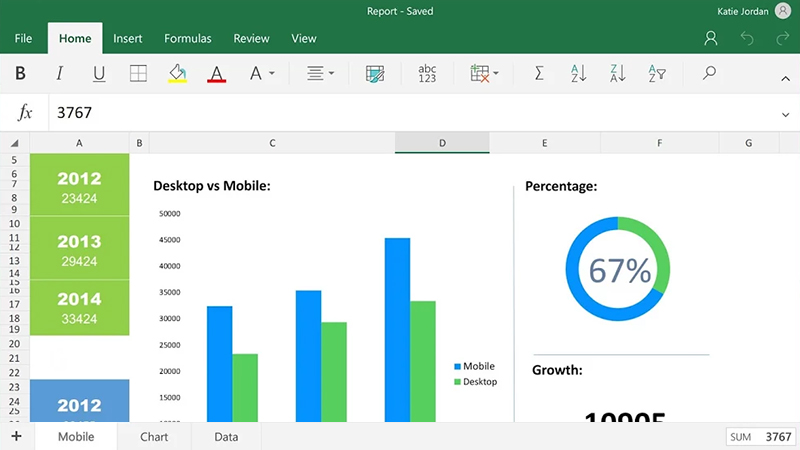Switch to the Insert ribbon tab
This screenshot has width=800, height=450.
coord(128,38)
